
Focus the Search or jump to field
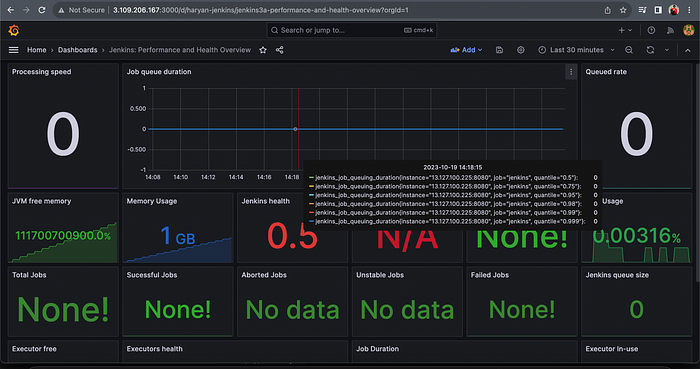[x=352, y=30]
